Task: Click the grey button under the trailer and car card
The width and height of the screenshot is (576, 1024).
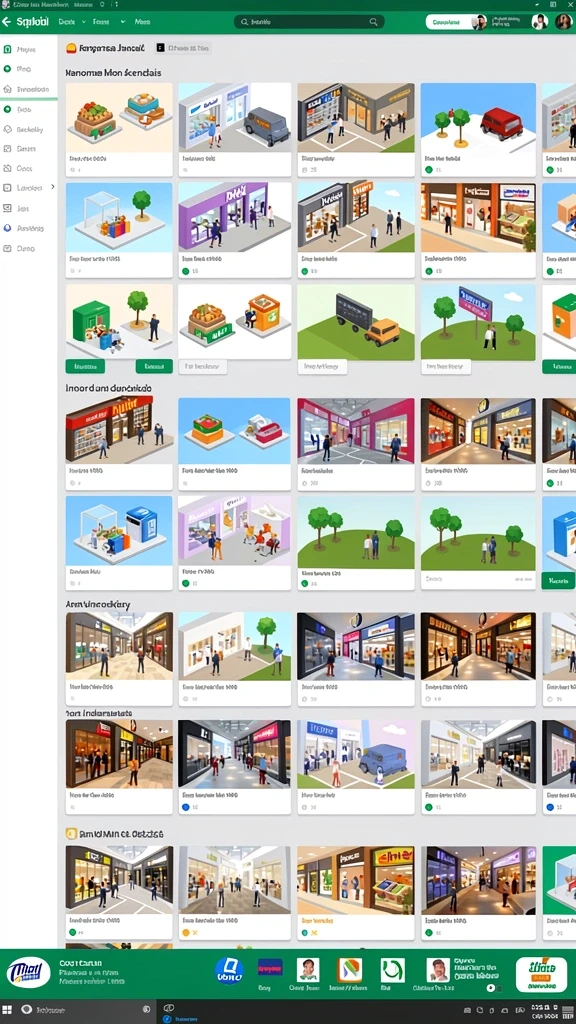Action: [x=322, y=366]
